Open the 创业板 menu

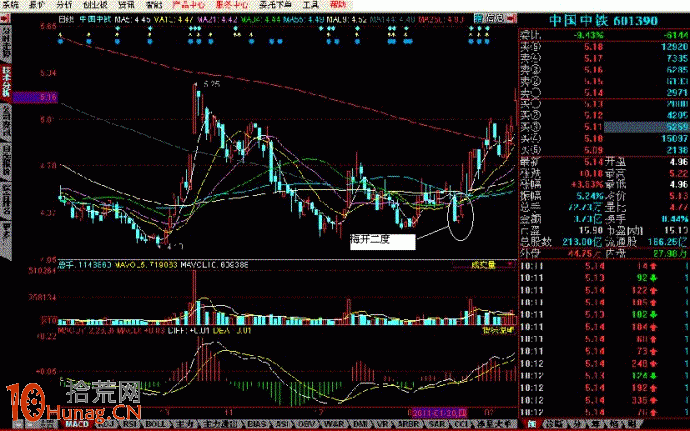(x=95, y=5)
